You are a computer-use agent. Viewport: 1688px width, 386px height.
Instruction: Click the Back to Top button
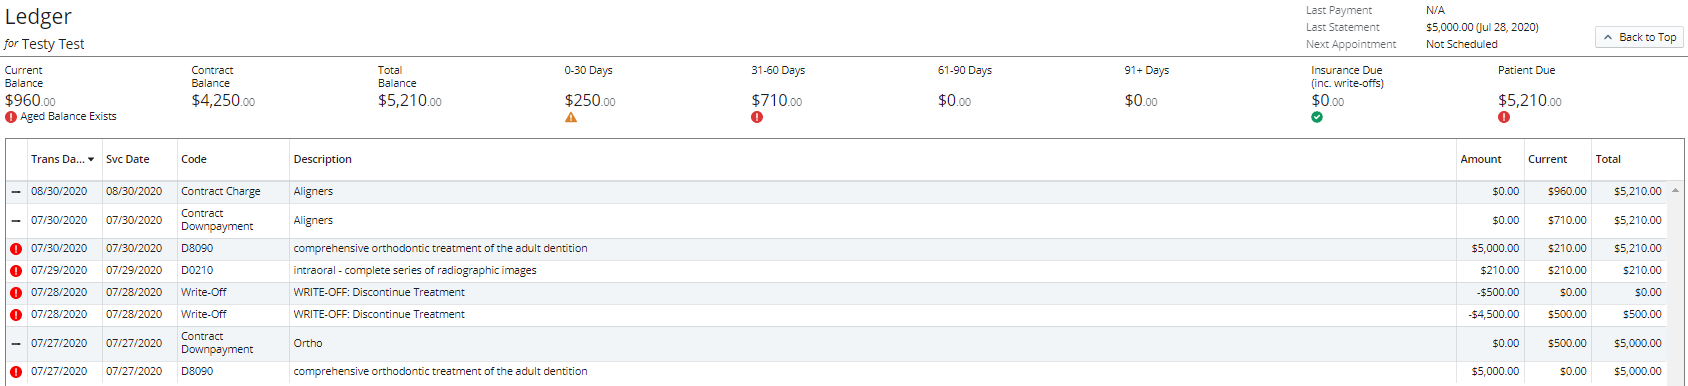(1640, 37)
